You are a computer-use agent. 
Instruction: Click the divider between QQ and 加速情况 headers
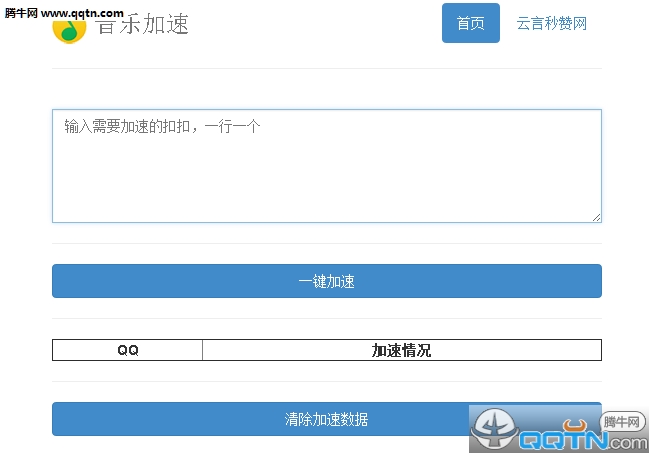tap(202, 350)
